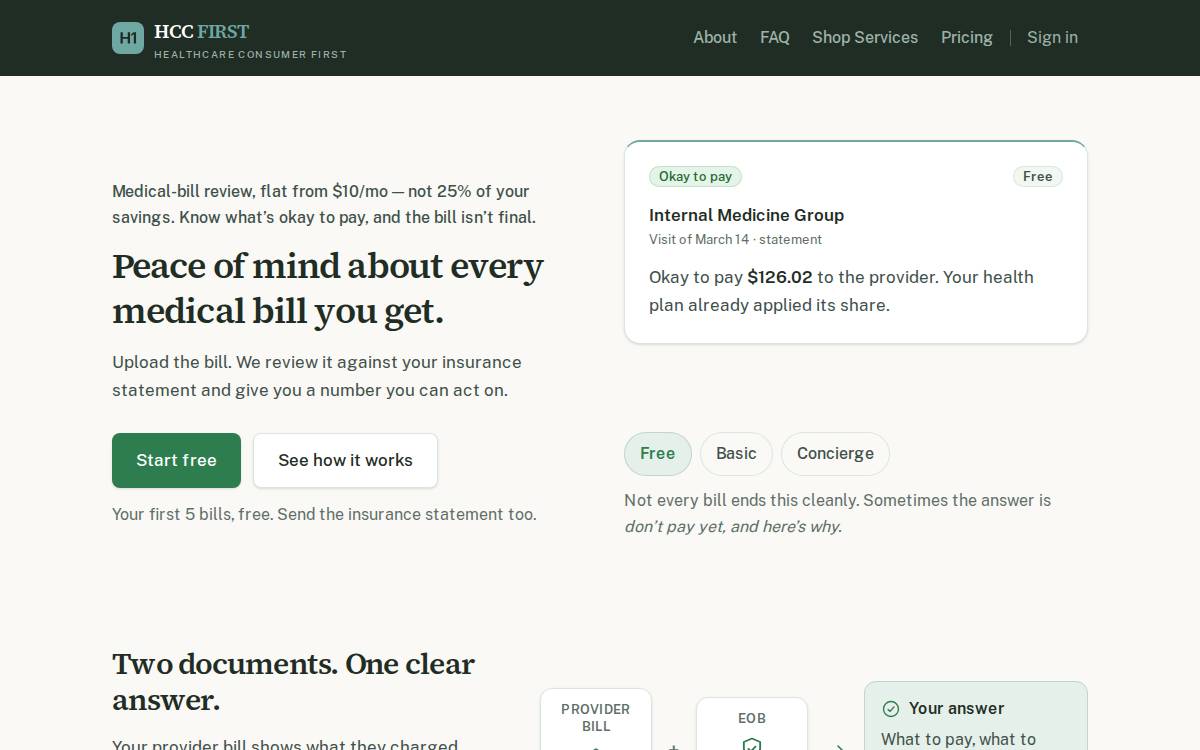Click 'Upload the bill' description paragraph
This screenshot has height=750, width=1200.
click(317, 376)
